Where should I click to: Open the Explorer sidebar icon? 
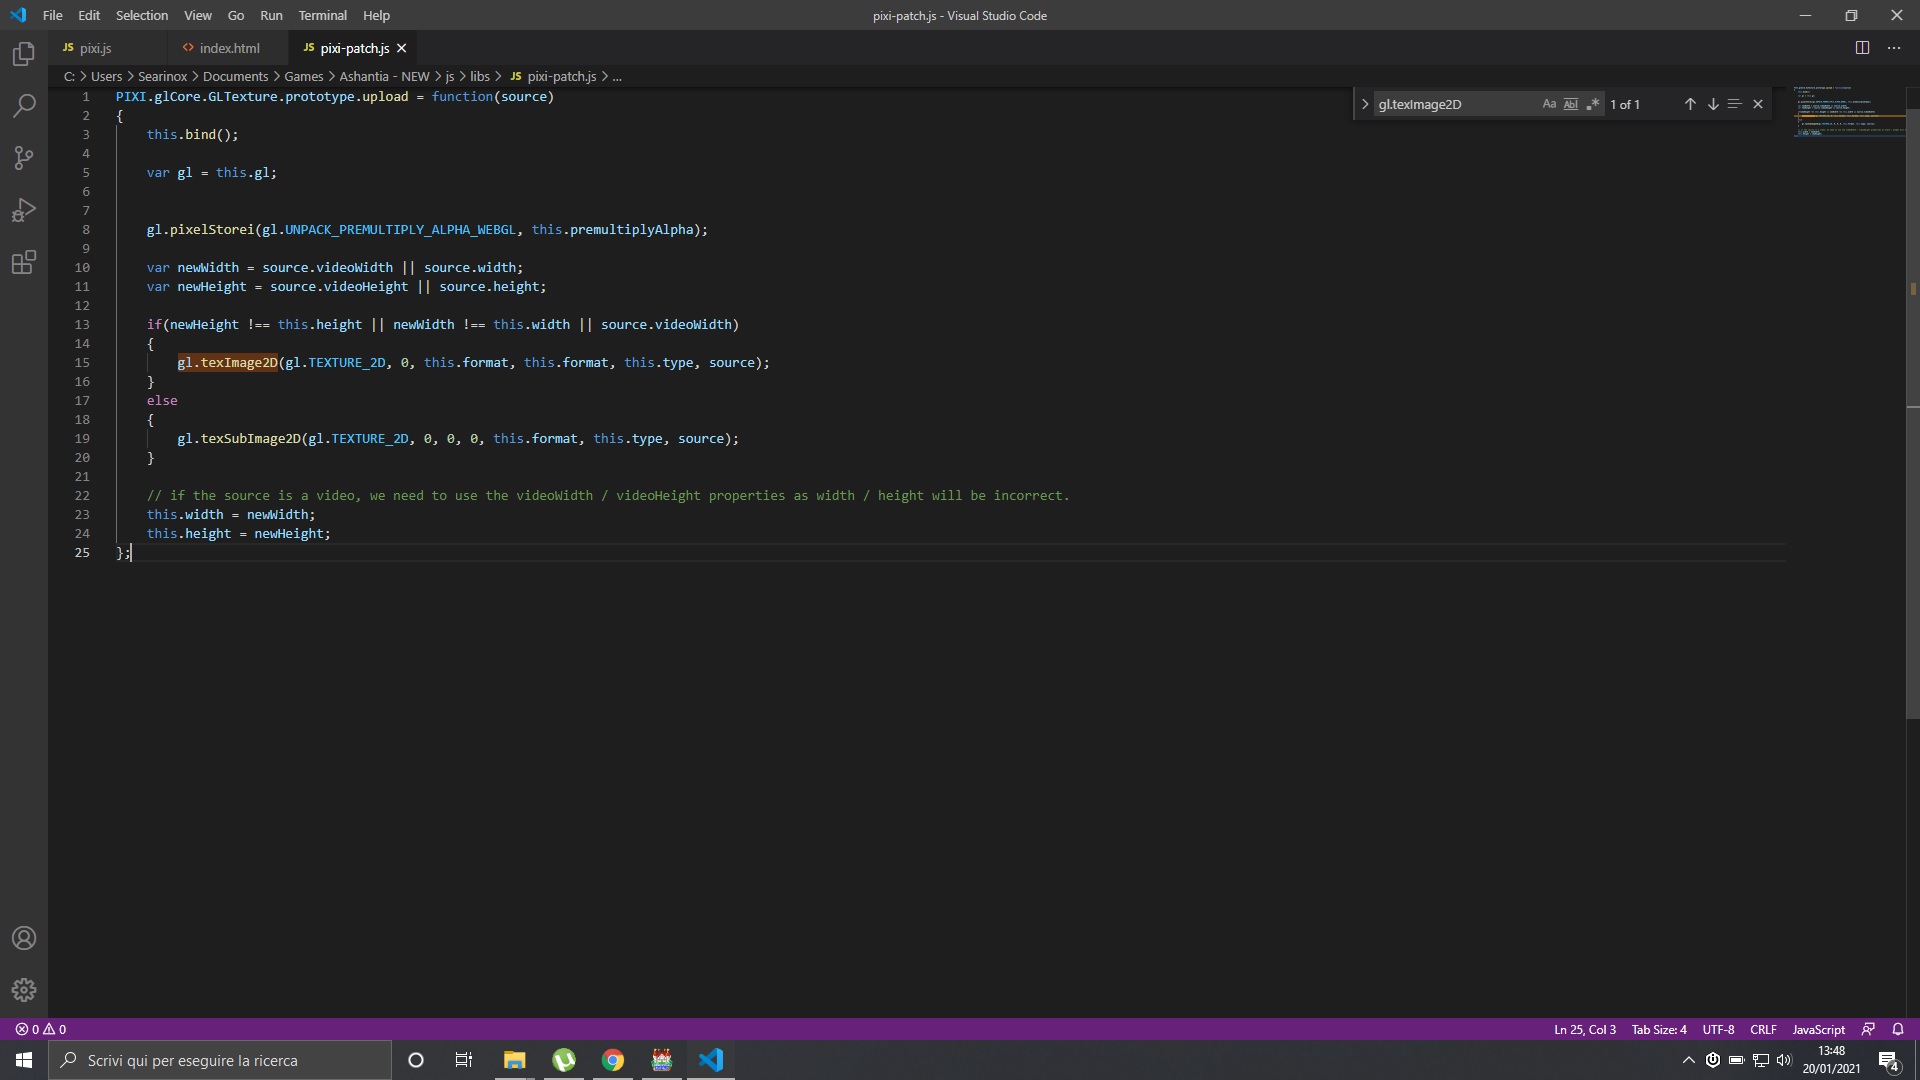(23, 54)
